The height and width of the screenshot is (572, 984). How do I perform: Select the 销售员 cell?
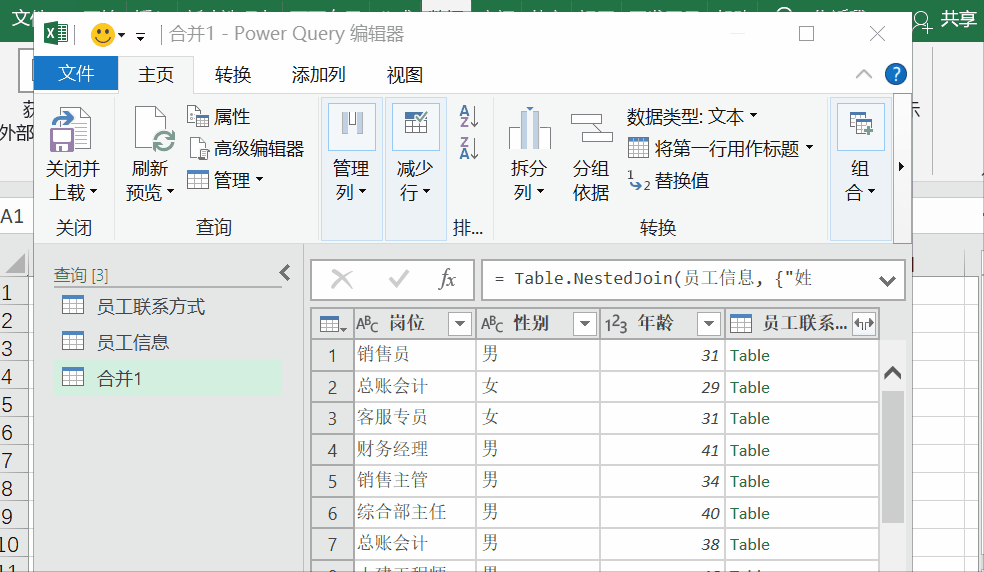(x=415, y=355)
